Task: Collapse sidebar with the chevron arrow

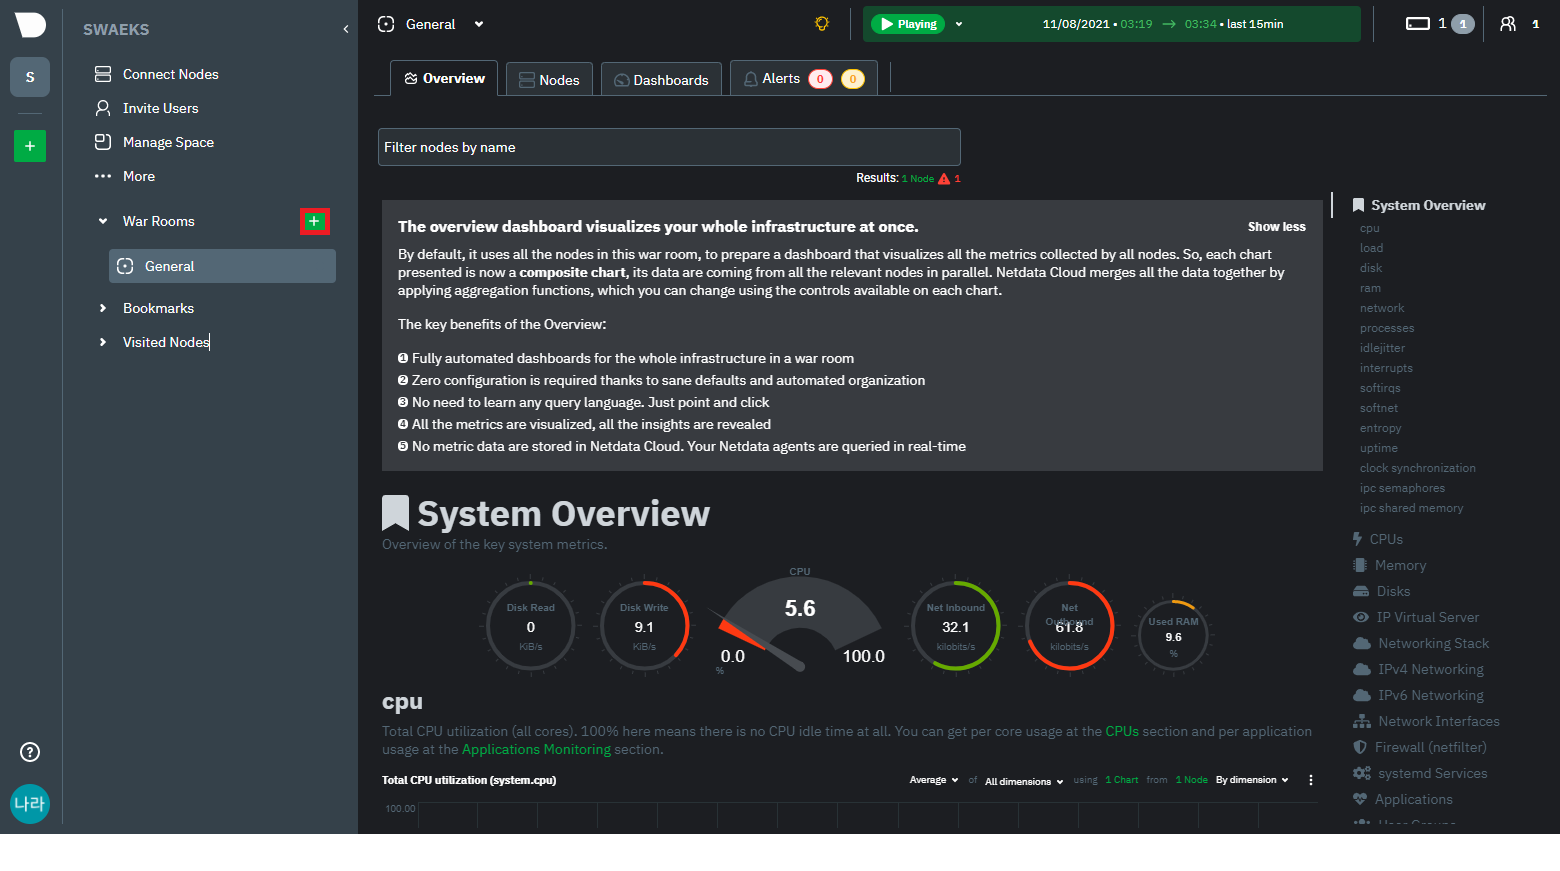Action: 346,29
